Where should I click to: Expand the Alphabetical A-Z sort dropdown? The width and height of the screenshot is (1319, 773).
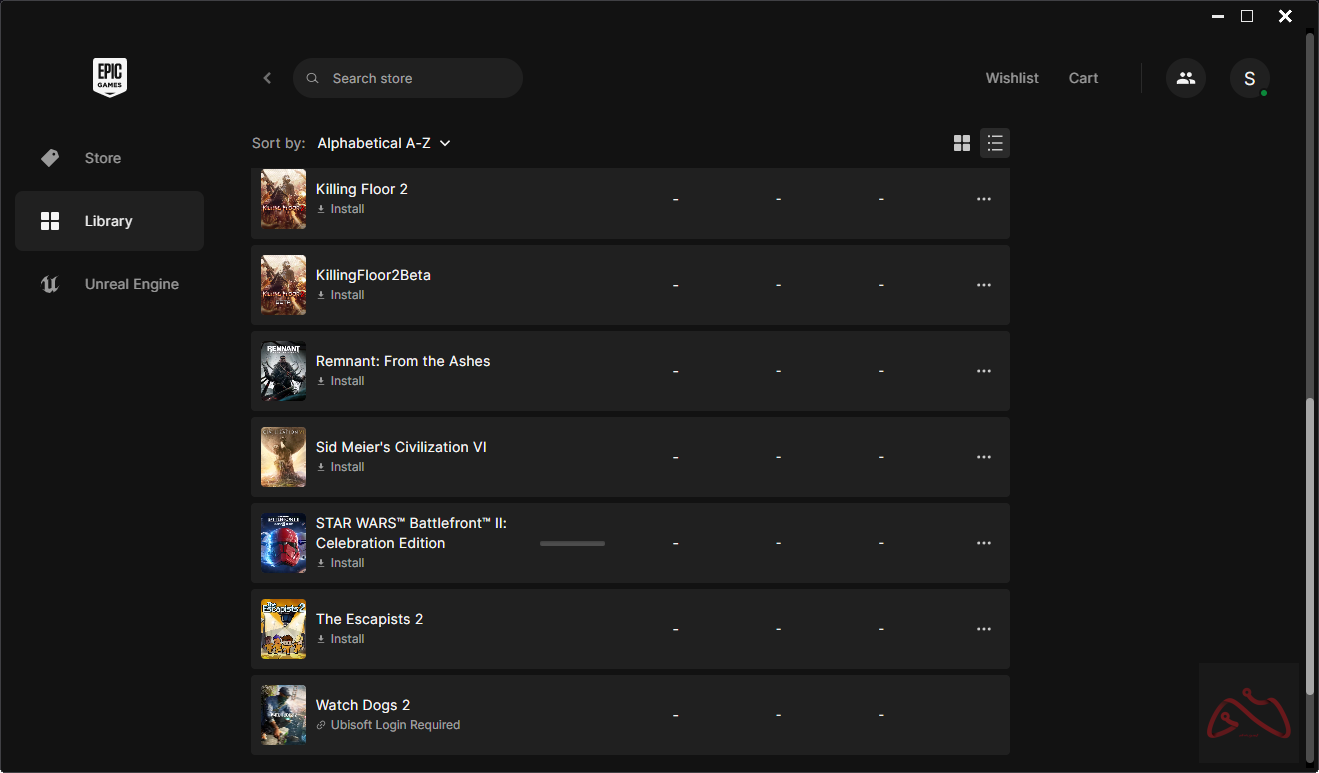click(384, 143)
